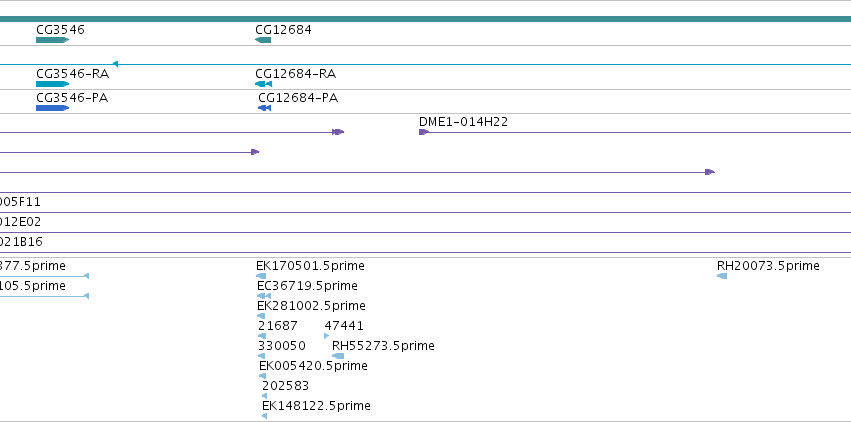This screenshot has height=422, width=851.
Task: Click the teal chromosome bar at top
Action: (426, 19)
